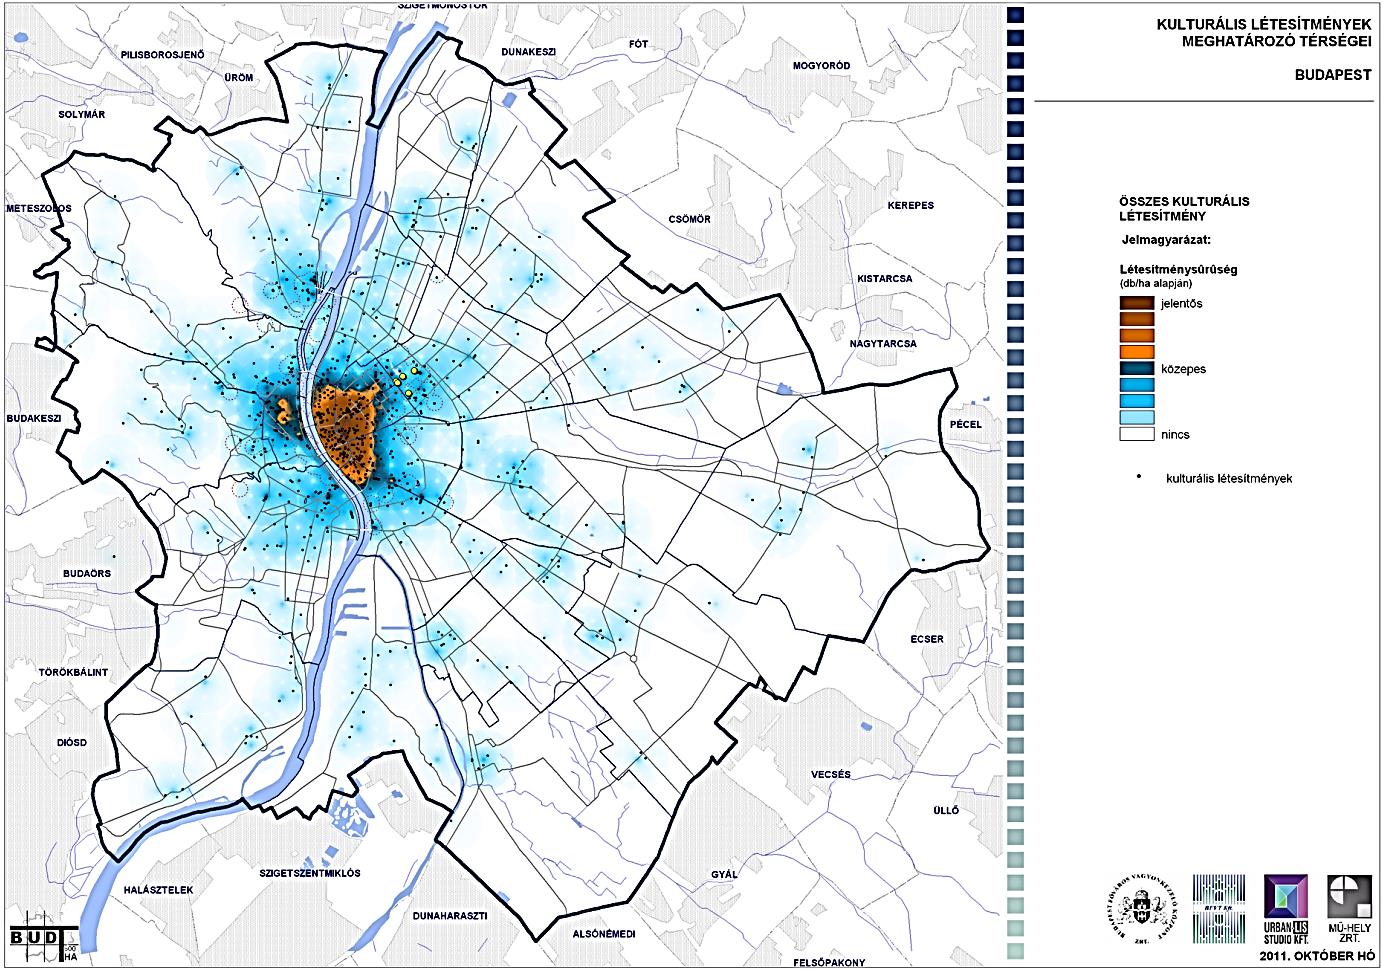Click the GYÁL town label
The height and width of the screenshot is (970, 1382).
pos(722,874)
